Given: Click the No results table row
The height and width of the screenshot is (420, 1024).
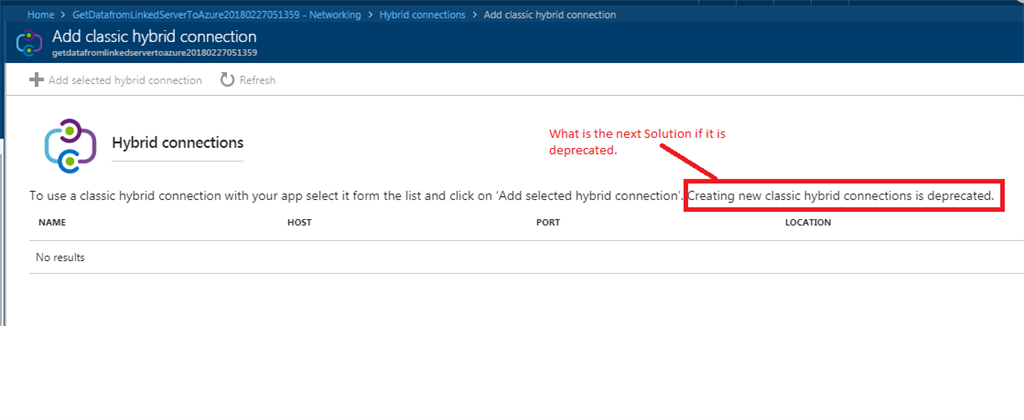Looking at the screenshot, I should (x=526, y=257).
